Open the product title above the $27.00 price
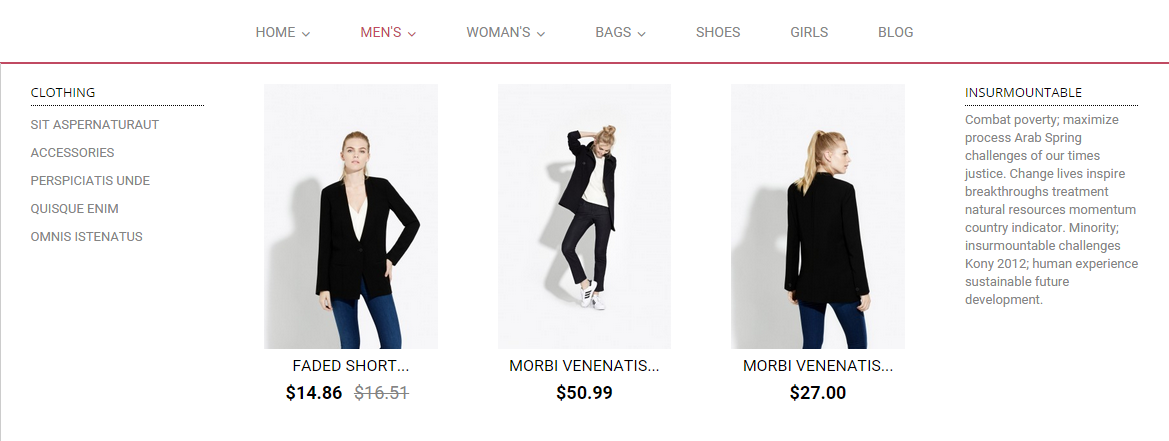Screen dimensions: 1169x441 818,366
